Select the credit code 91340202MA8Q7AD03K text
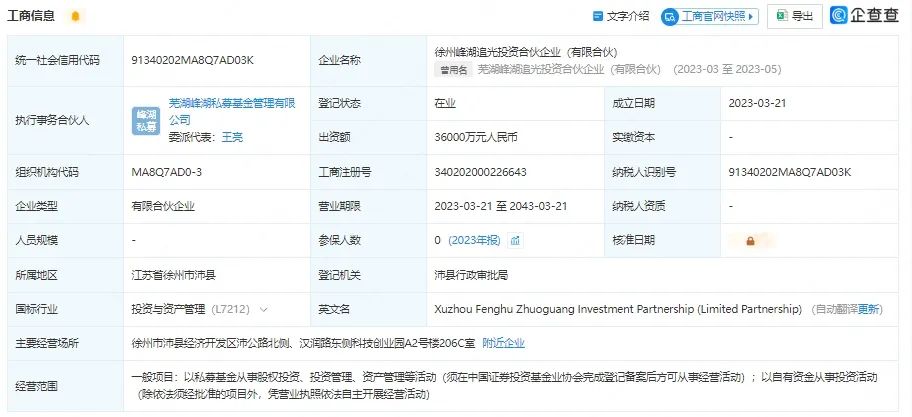Screen dimensions: 912x417 click(x=193, y=60)
